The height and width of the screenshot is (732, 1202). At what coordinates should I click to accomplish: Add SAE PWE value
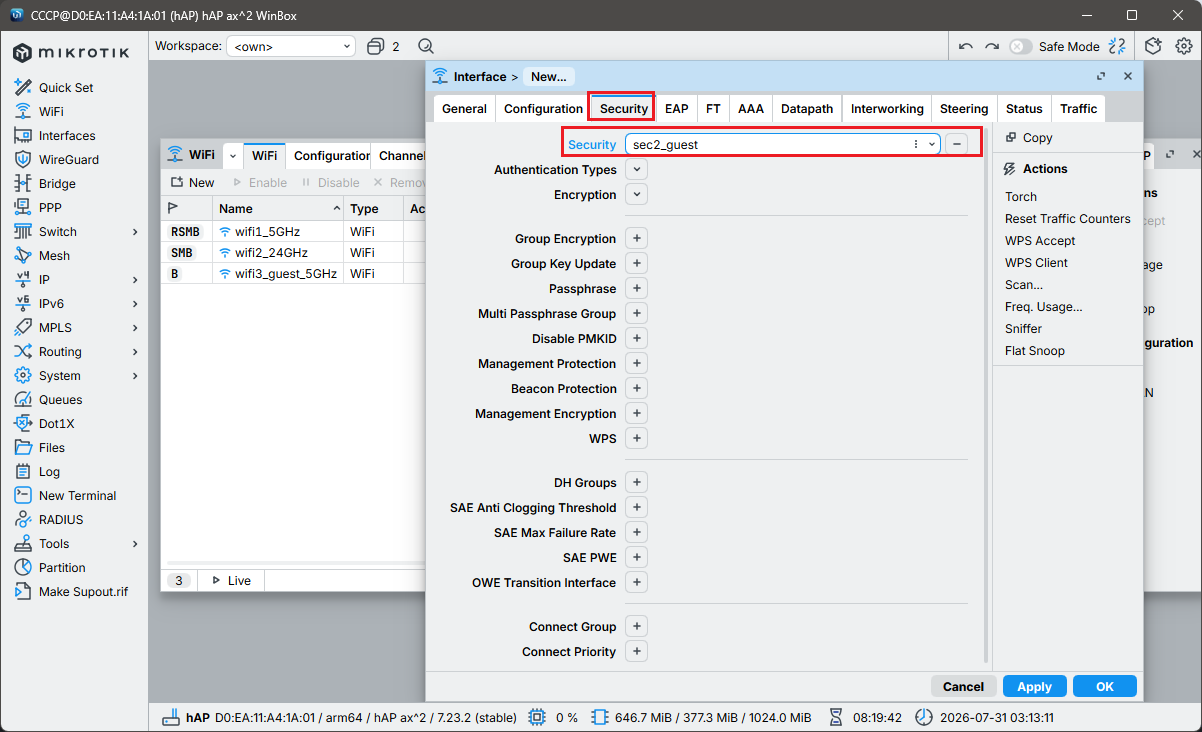click(636, 558)
